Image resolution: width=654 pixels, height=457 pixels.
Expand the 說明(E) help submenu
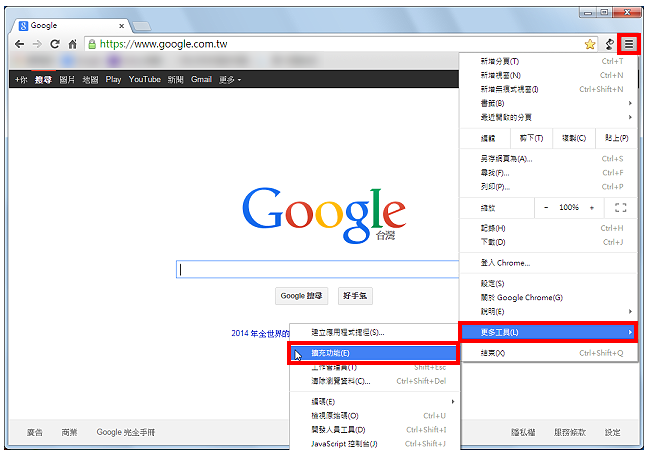tap(548, 311)
